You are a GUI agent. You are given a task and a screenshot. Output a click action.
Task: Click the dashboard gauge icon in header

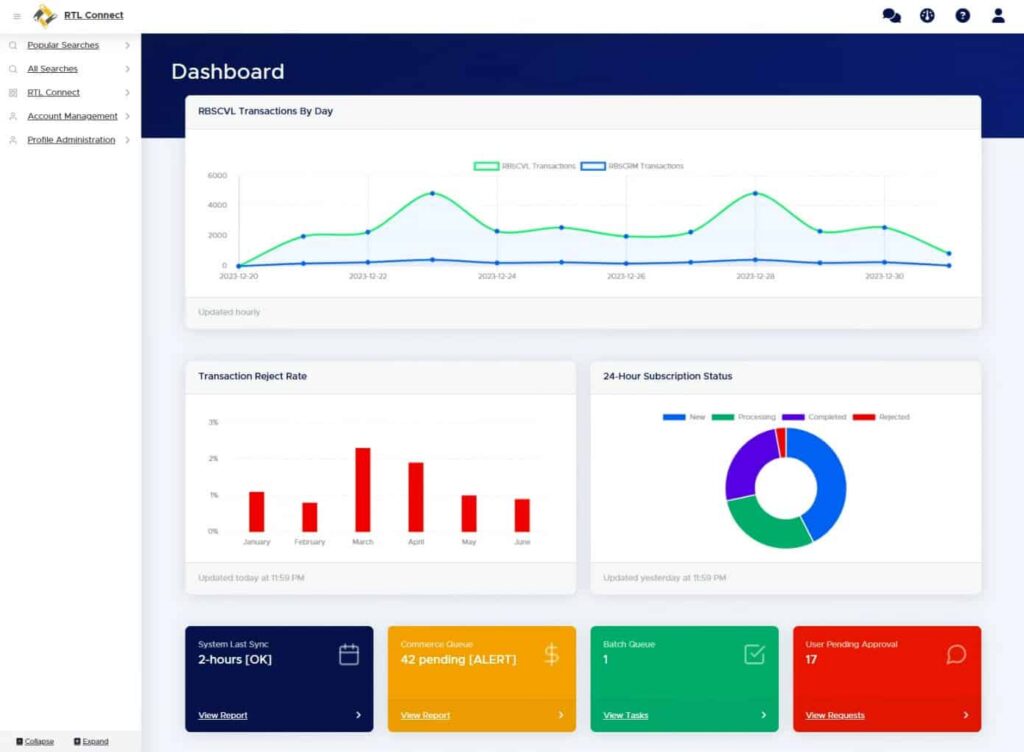click(x=927, y=15)
